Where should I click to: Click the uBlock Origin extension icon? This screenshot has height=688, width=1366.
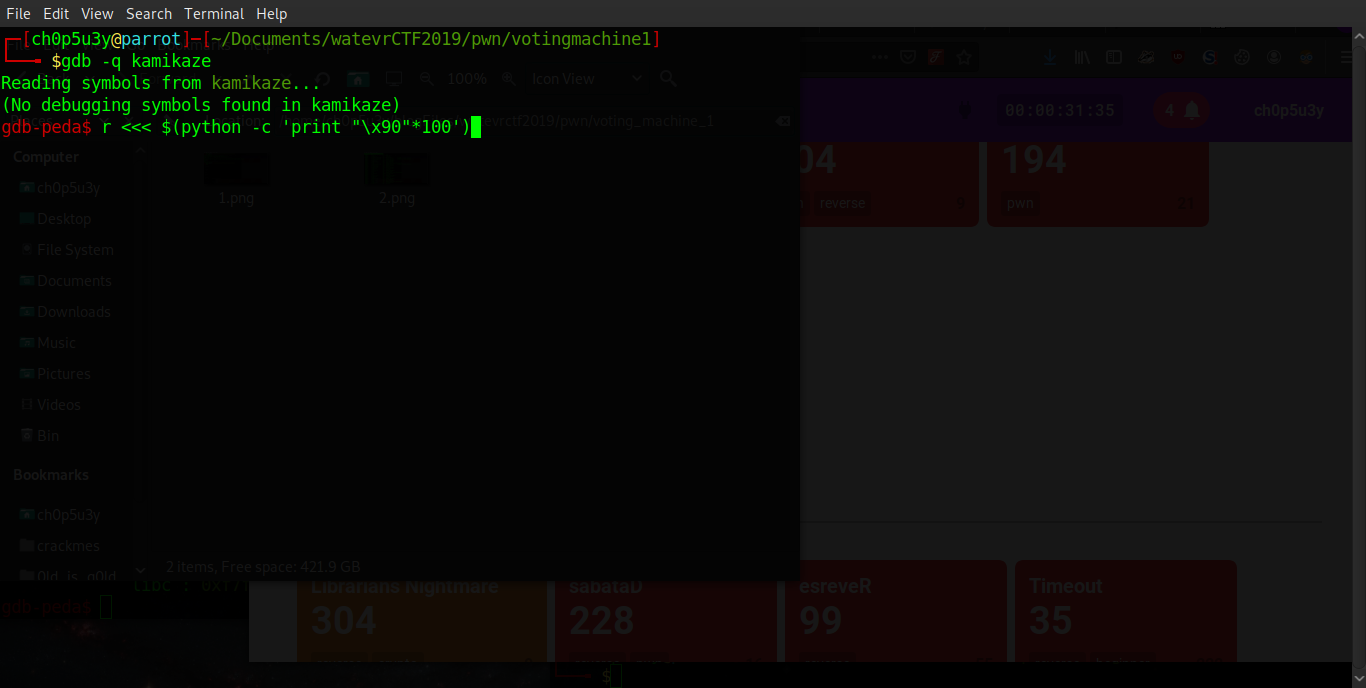(x=1178, y=58)
